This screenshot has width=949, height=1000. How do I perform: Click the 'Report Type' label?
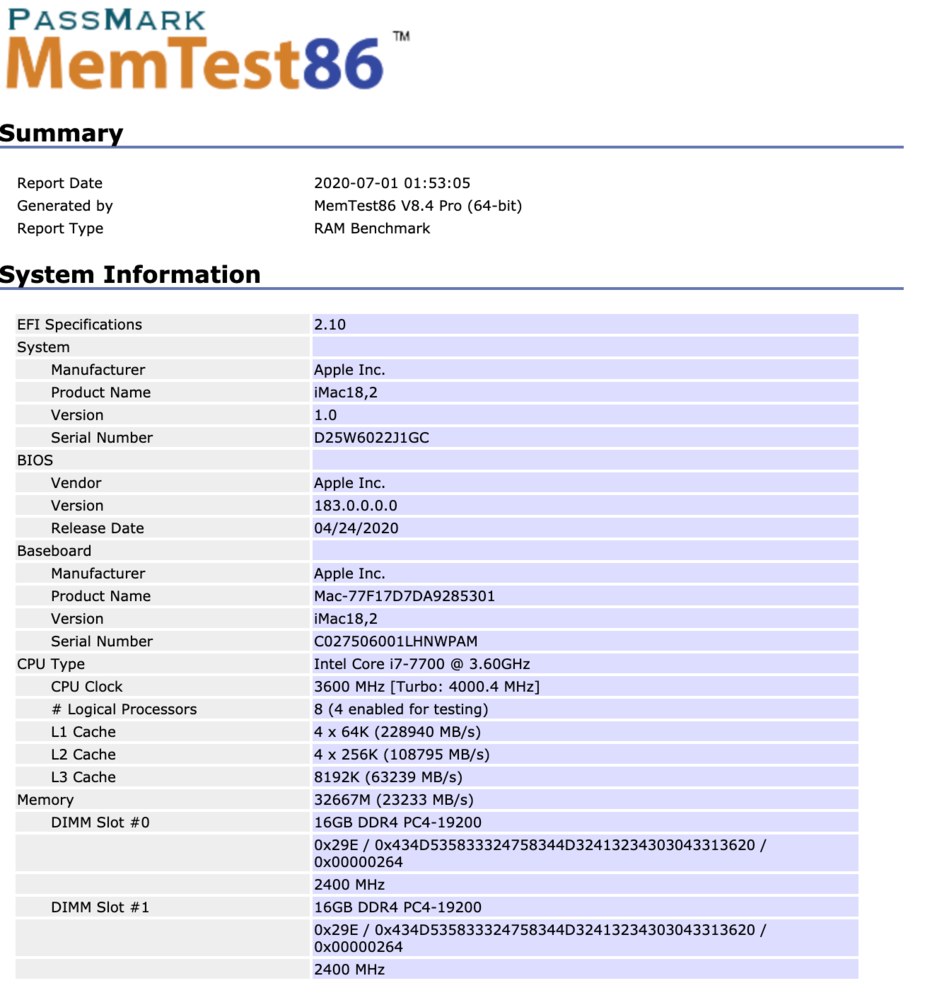coord(60,228)
